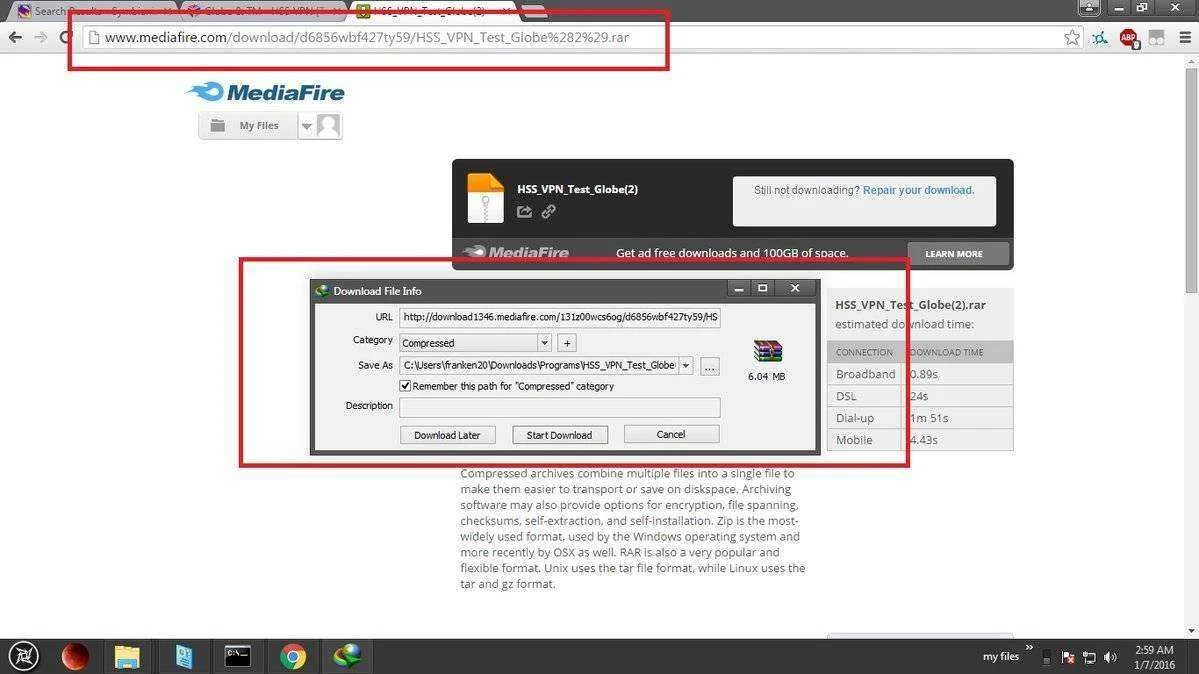Click the action center flag icon
The width and height of the screenshot is (1199, 674).
coord(1067,657)
